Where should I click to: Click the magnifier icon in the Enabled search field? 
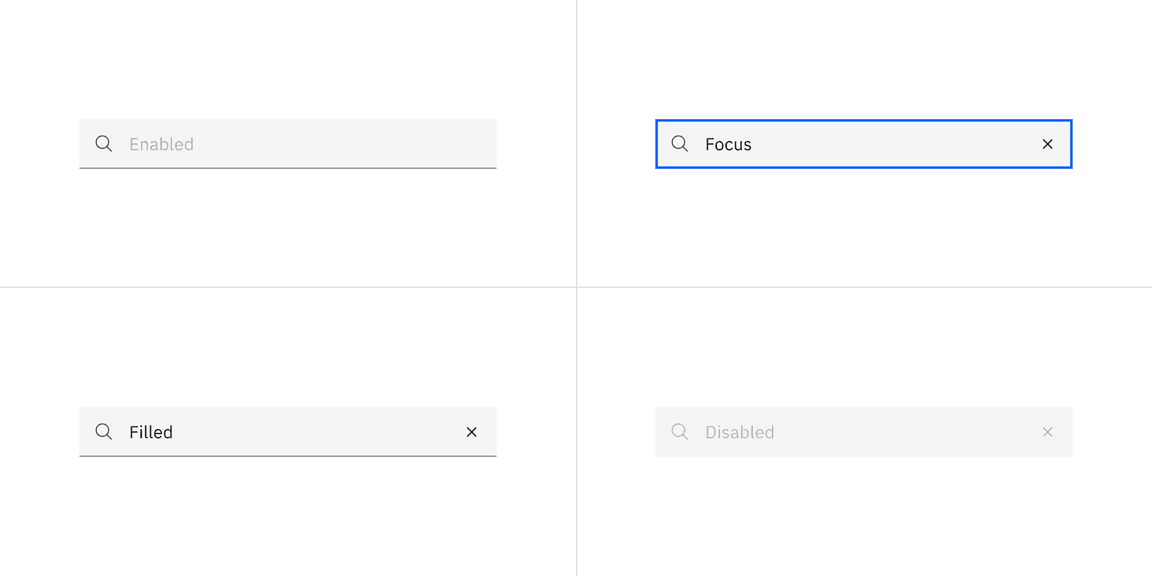(x=104, y=143)
